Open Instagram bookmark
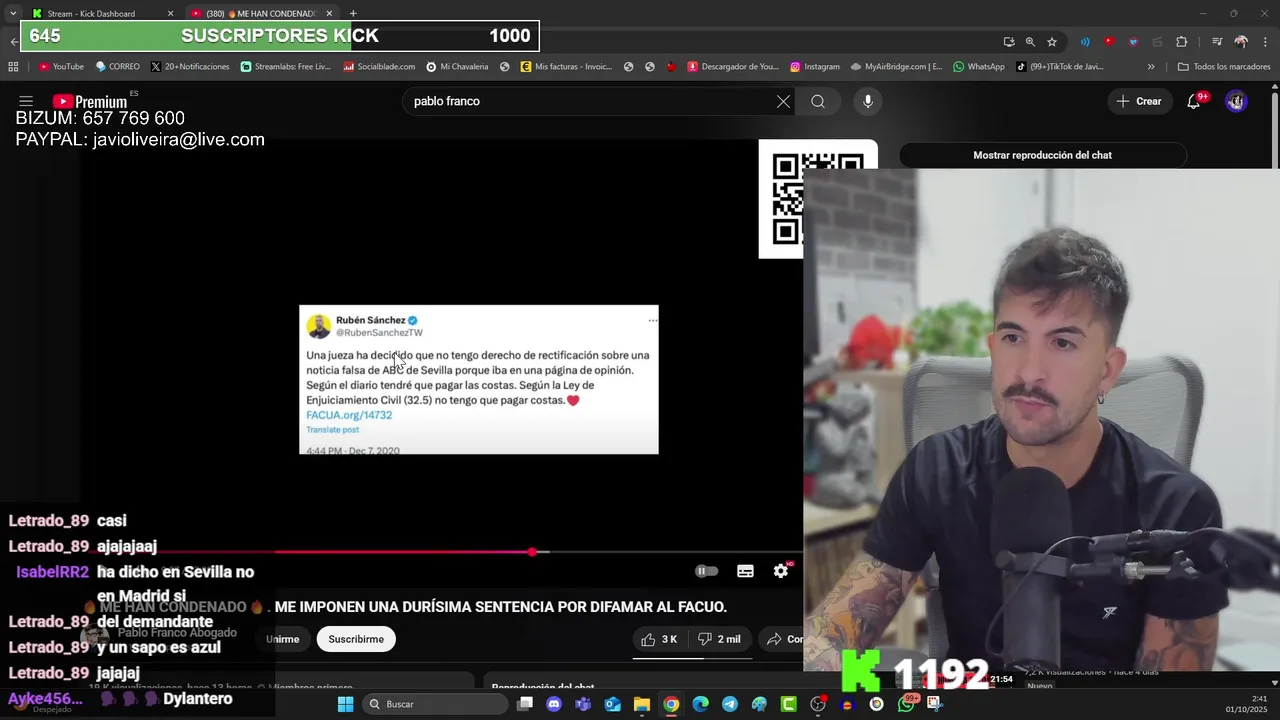Image resolution: width=1280 pixels, height=720 pixels. pyautogui.click(x=815, y=67)
